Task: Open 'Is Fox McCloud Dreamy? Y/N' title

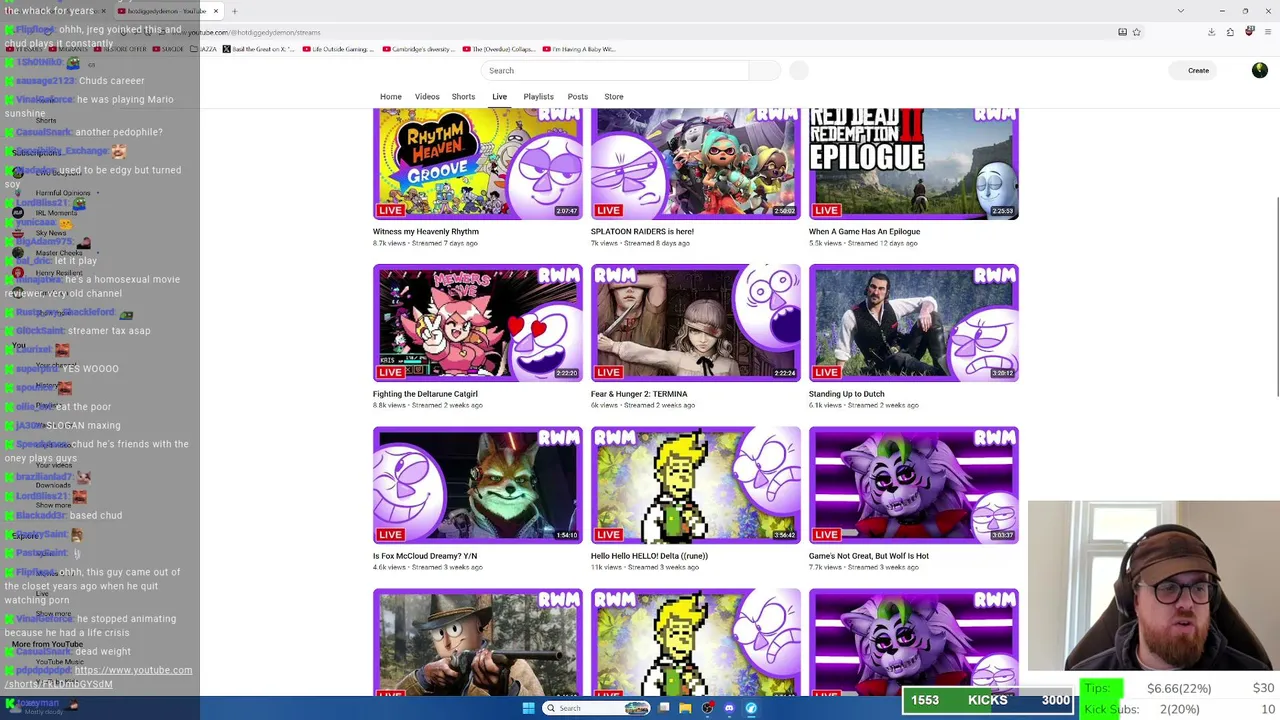Action: point(425,556)
